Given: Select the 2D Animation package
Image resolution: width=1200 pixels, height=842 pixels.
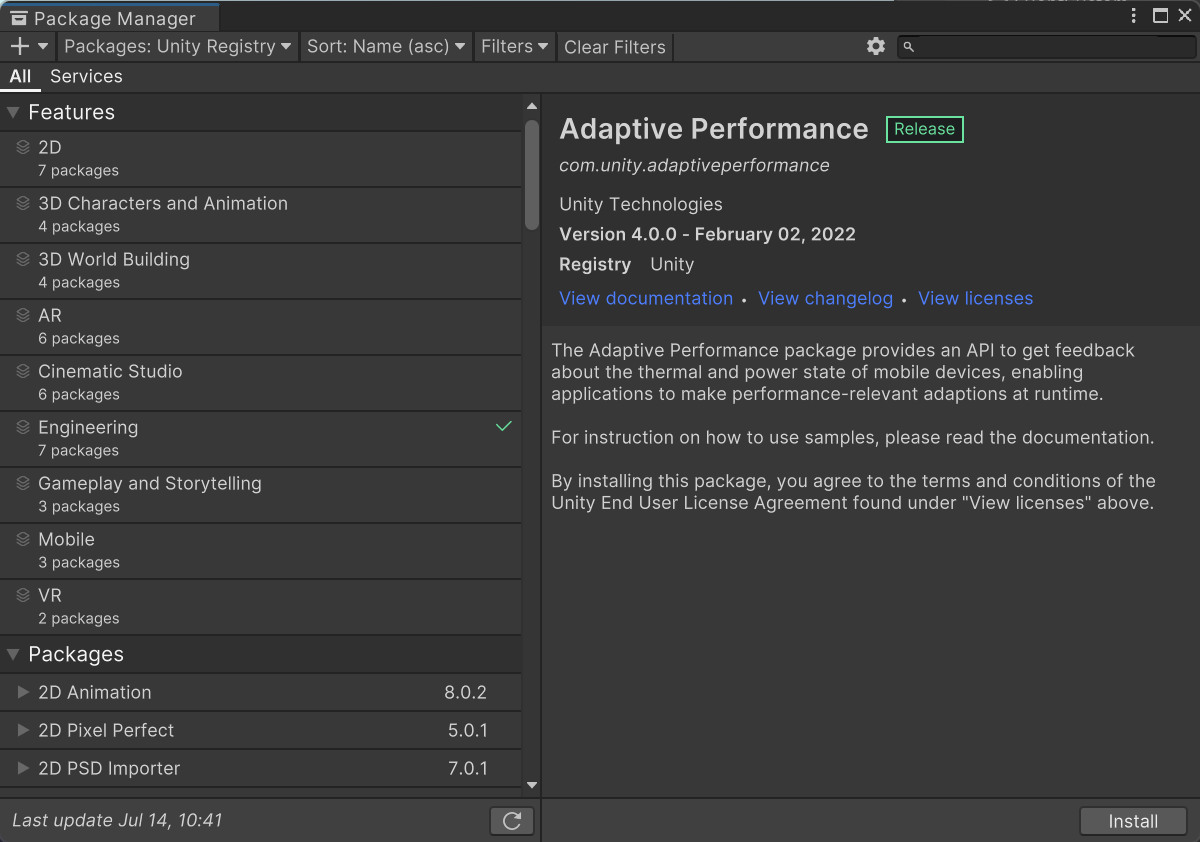Looking at the screenshot, I should pos(261,692).
